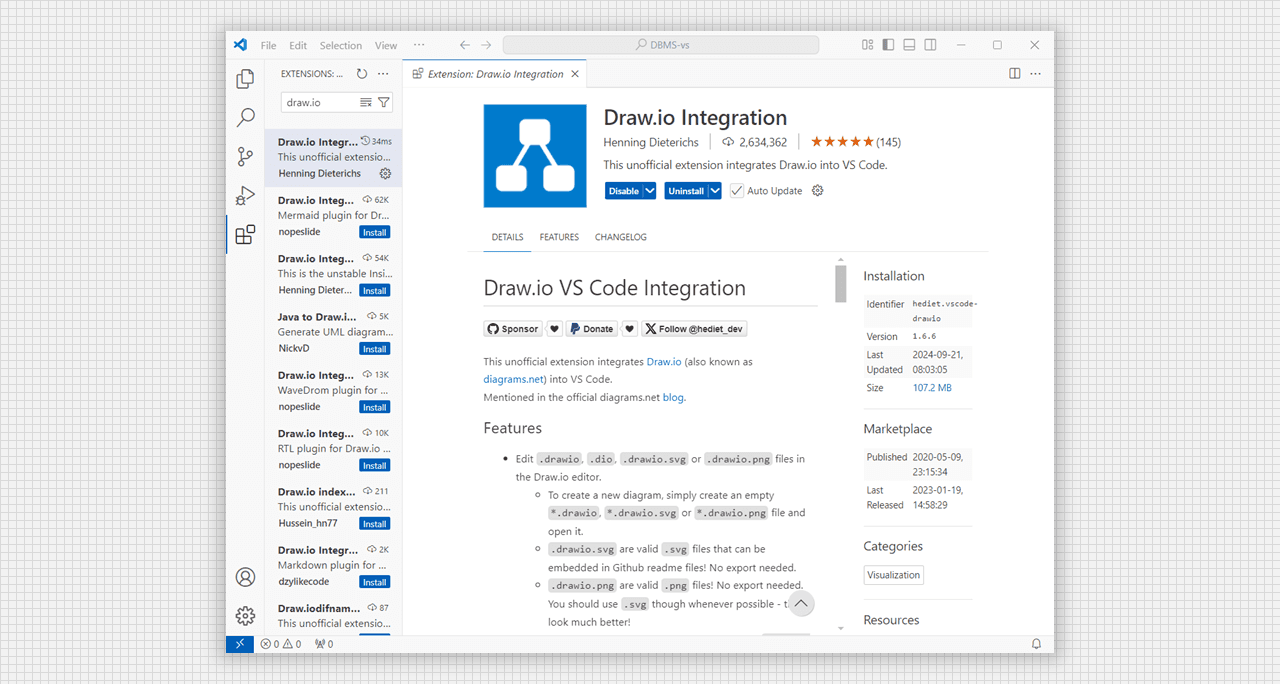Click the Donate PayPal badge

pyautogui.click(x=592, y=329)
